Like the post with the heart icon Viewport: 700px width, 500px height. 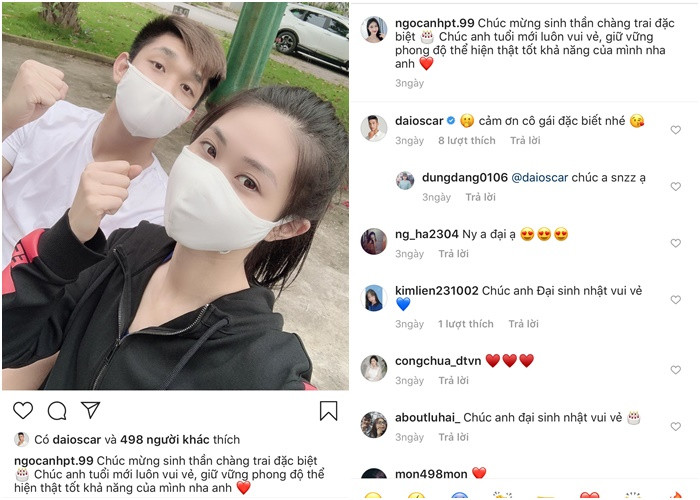[x=23, y=410]
